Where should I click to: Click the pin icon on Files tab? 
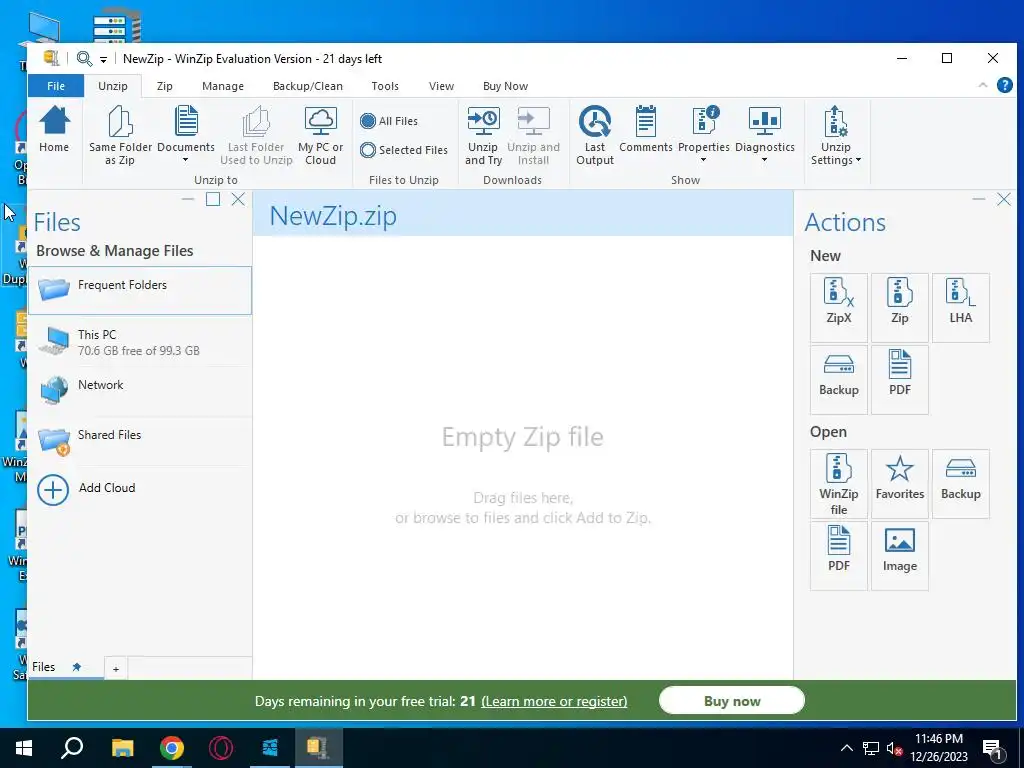(x=76, y=667)
